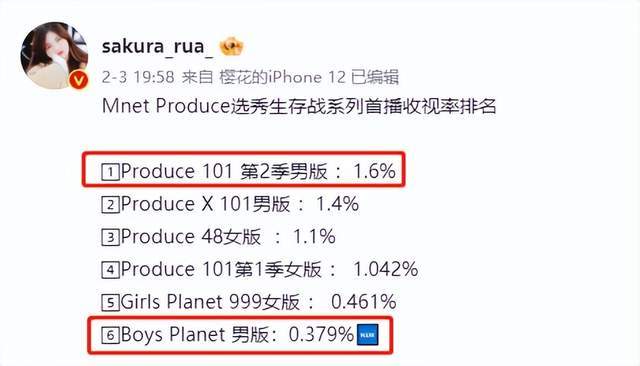Open the 樱花的iPhone 12 source link
The height and width of the screenshot is (366, 640).
pyautogui.click(x=282, y=77)
